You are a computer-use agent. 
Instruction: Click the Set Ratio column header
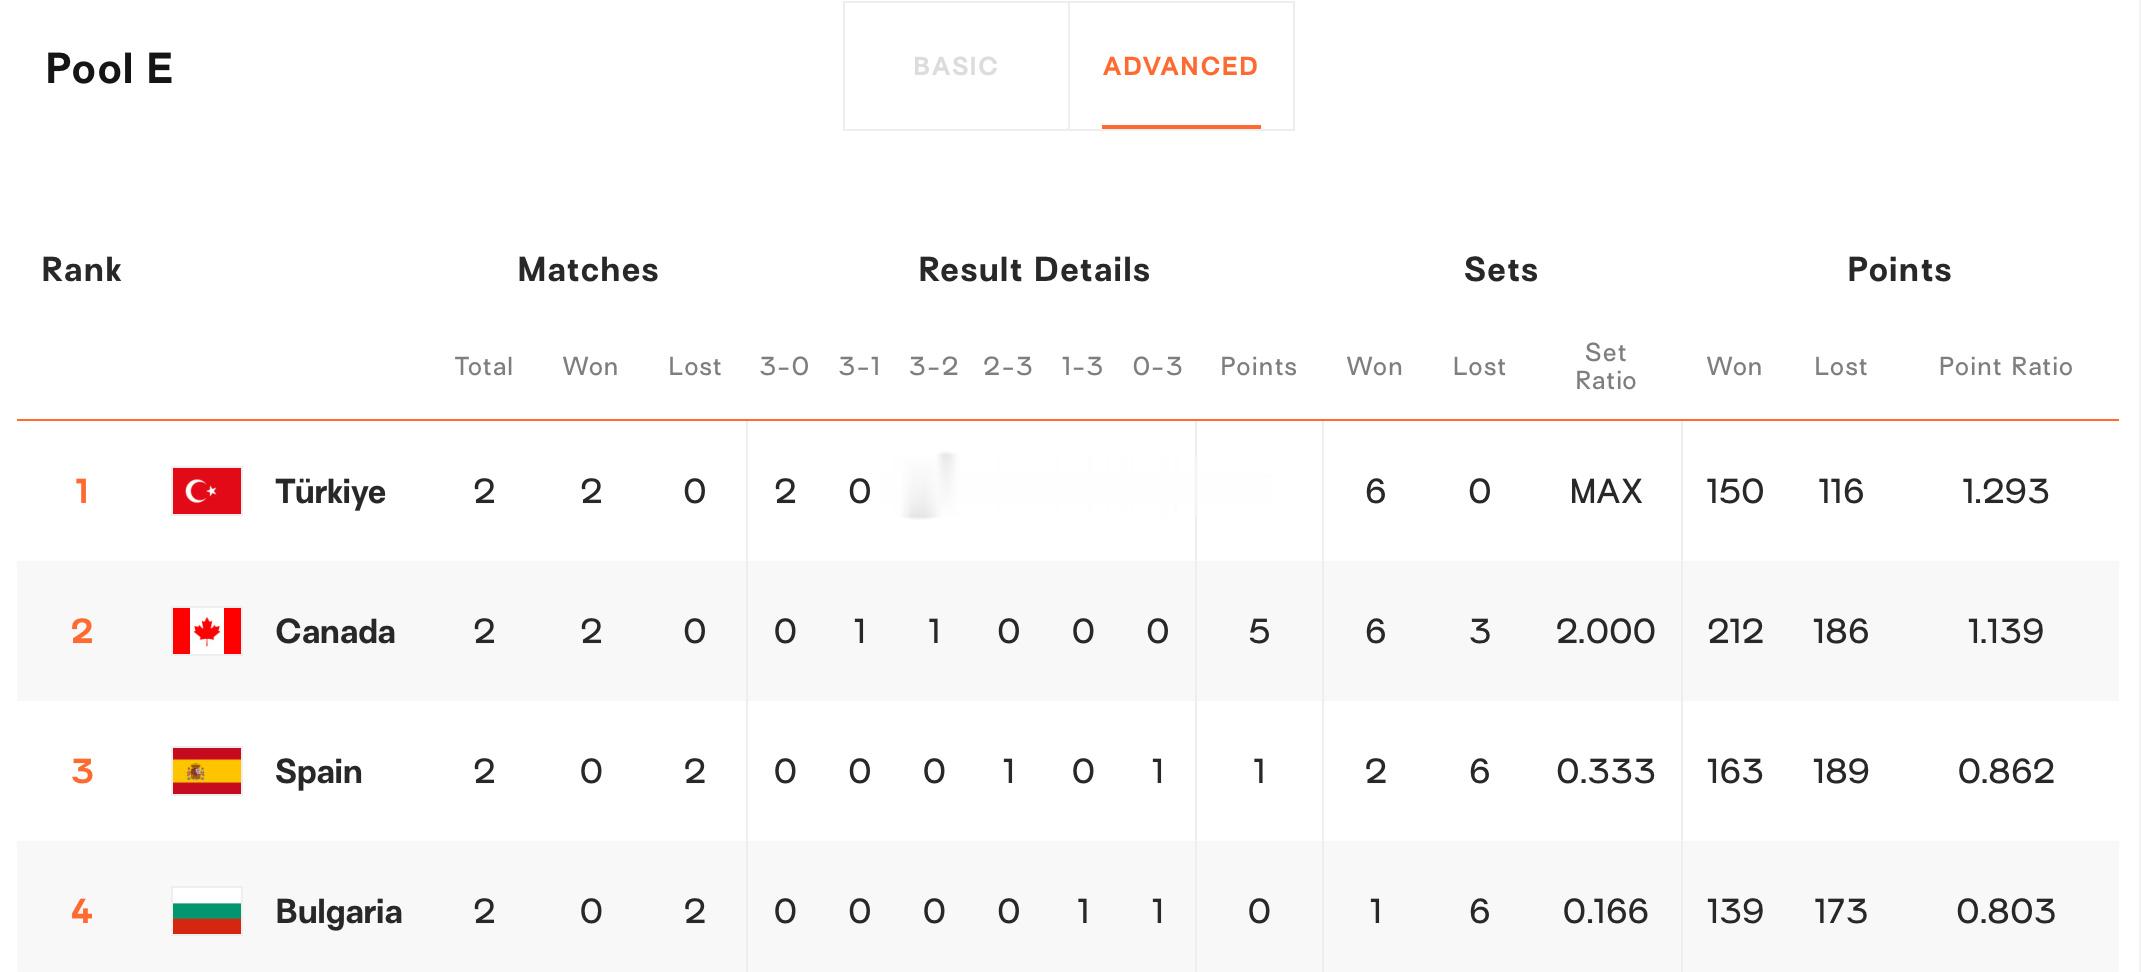tap(1605, 367)
